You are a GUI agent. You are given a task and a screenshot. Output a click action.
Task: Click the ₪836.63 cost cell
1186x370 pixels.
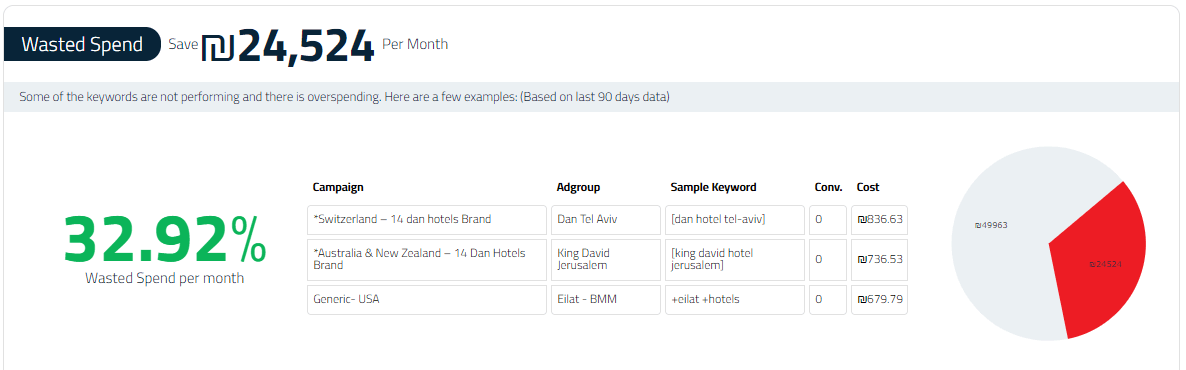click(x=879, y=219)
